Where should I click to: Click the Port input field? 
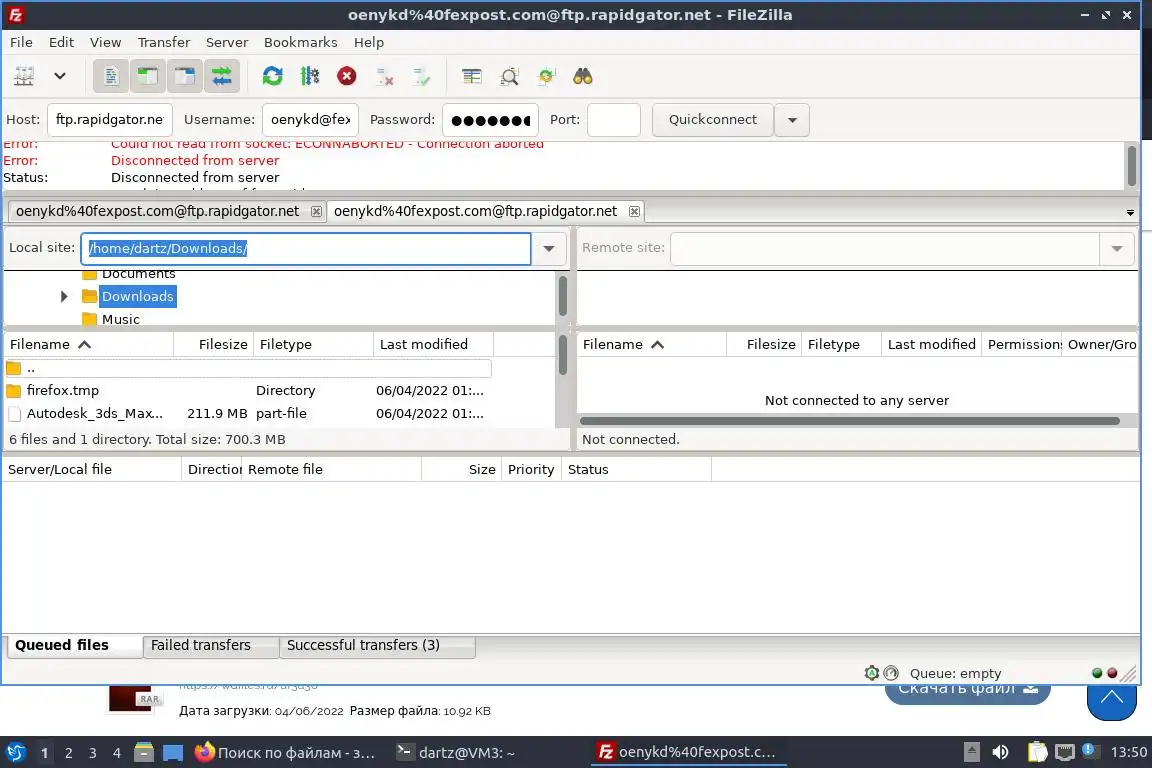[613, 119]
